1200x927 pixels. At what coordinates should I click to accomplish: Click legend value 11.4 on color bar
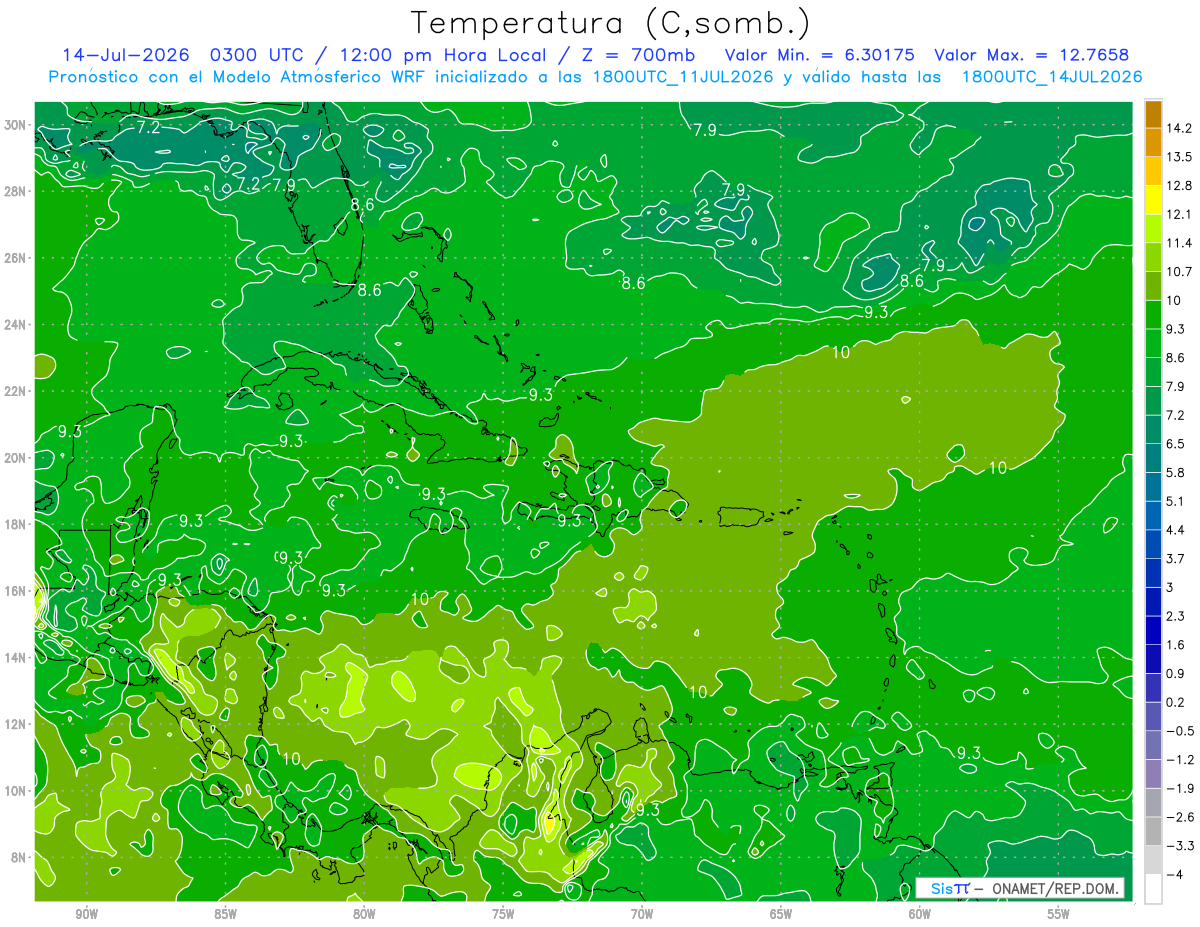pos(1181,243)
